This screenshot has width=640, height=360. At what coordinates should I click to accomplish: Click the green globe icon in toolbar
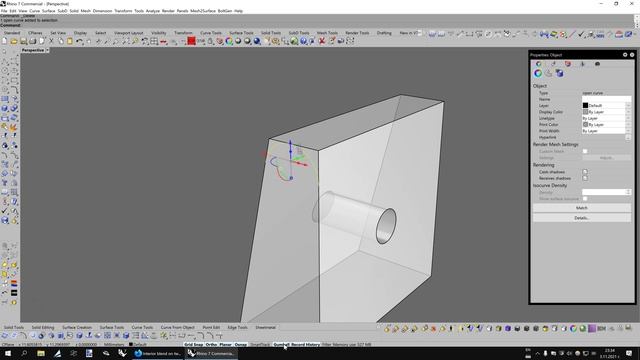tap(294, 41)
